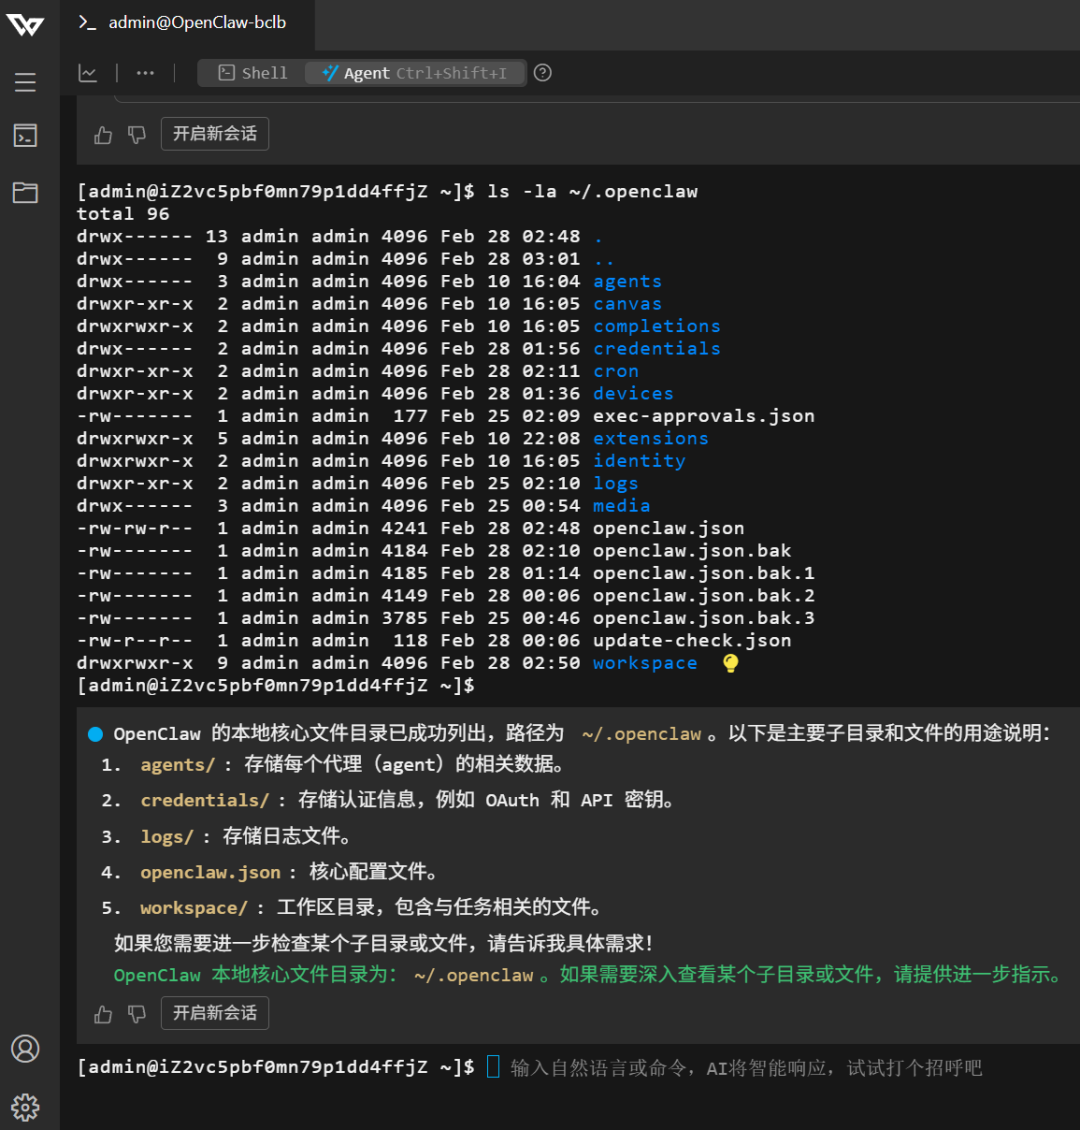Click the logs directory in listing
The width and height of the screenshot is (1080, 1130).
click(615, 483)
